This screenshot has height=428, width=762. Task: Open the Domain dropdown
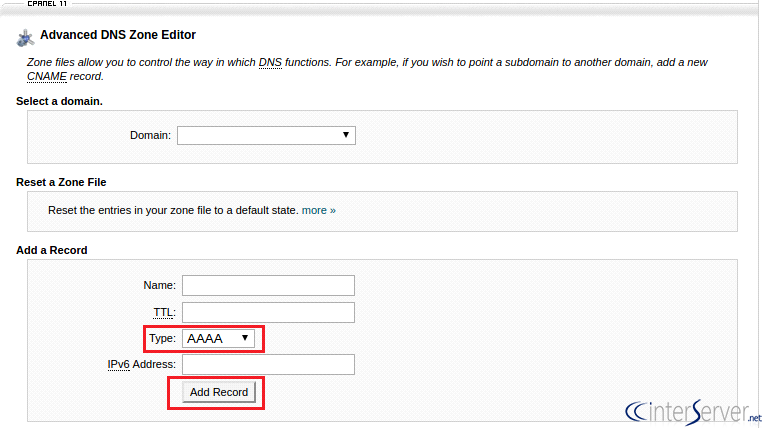coord(266,135)
